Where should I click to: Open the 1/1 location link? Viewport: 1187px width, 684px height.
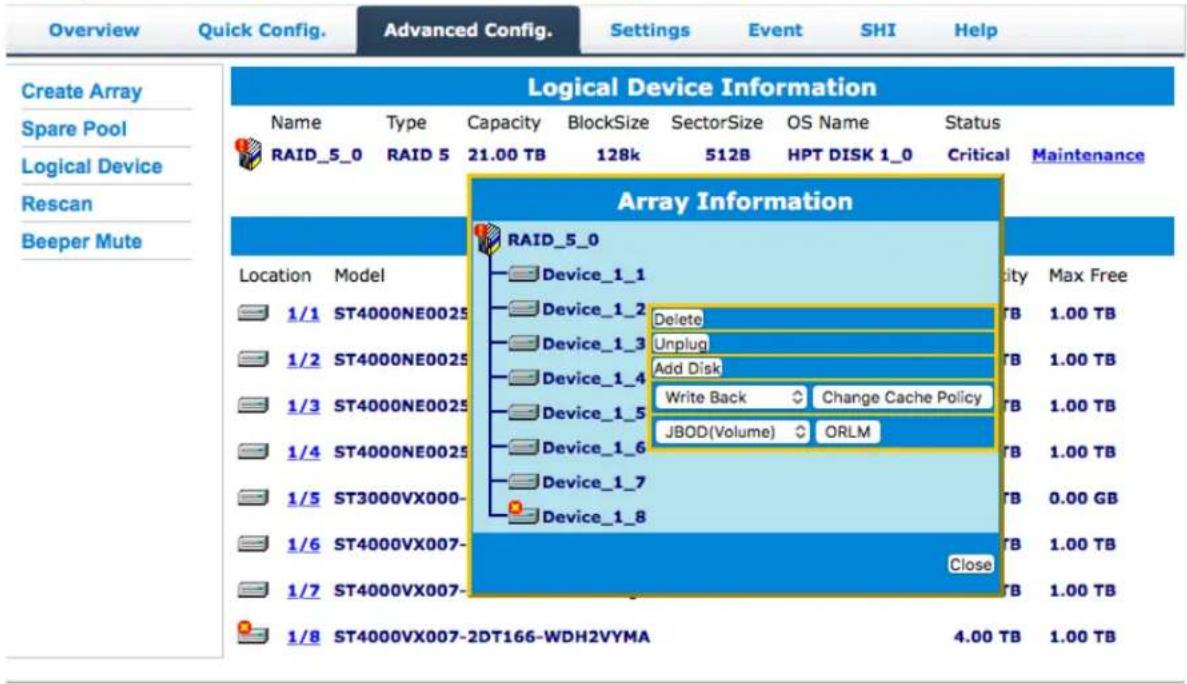point(303,313)
